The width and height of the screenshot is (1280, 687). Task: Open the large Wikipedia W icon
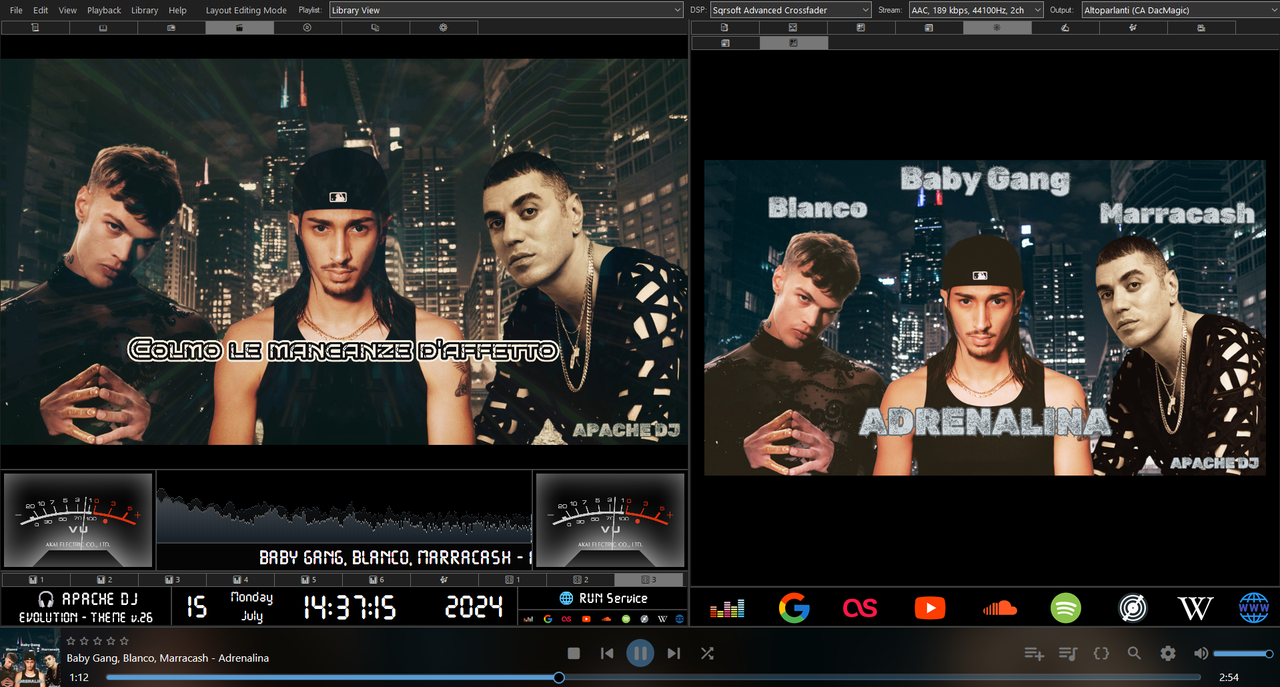click(1195, 607)
